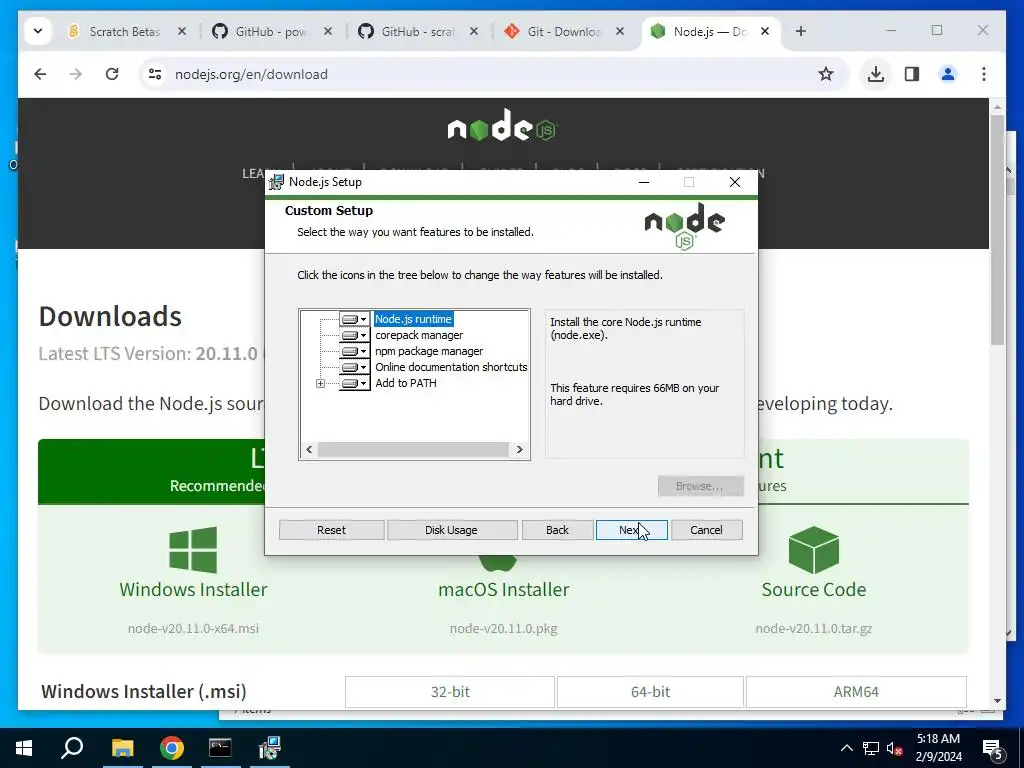The width and height of the screenshot is (1024, 768).
Task: Expand the Add to PATH tree node
Action: 320,383
